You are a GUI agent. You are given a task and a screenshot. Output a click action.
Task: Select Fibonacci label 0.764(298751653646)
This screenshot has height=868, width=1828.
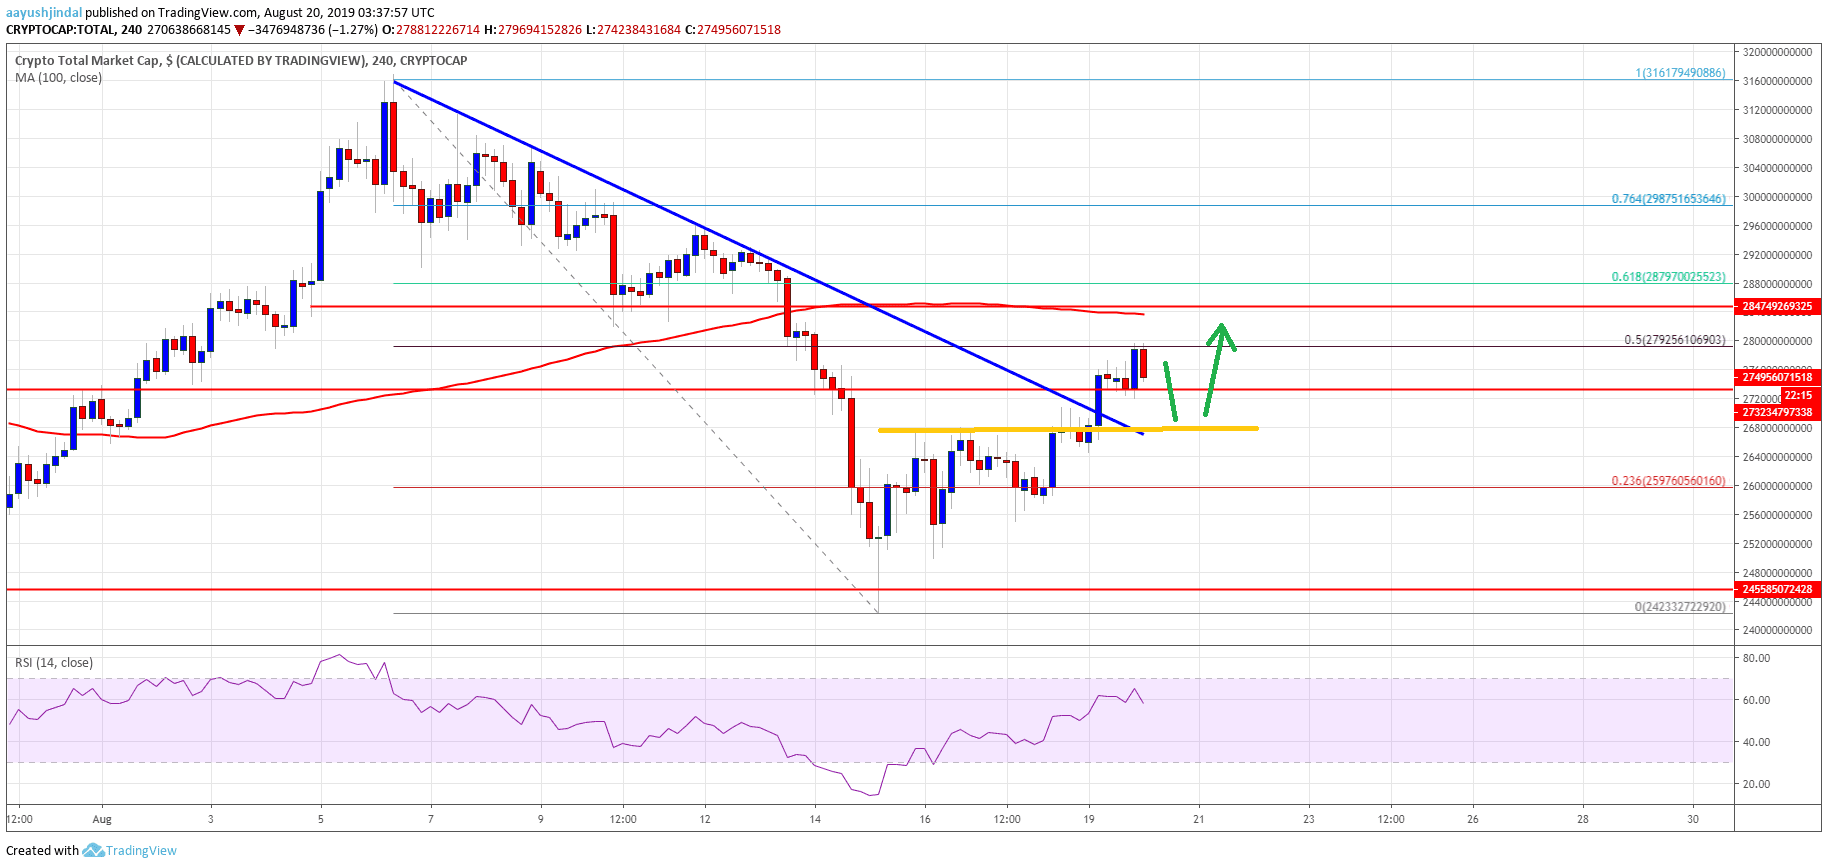click(1668, 199)
